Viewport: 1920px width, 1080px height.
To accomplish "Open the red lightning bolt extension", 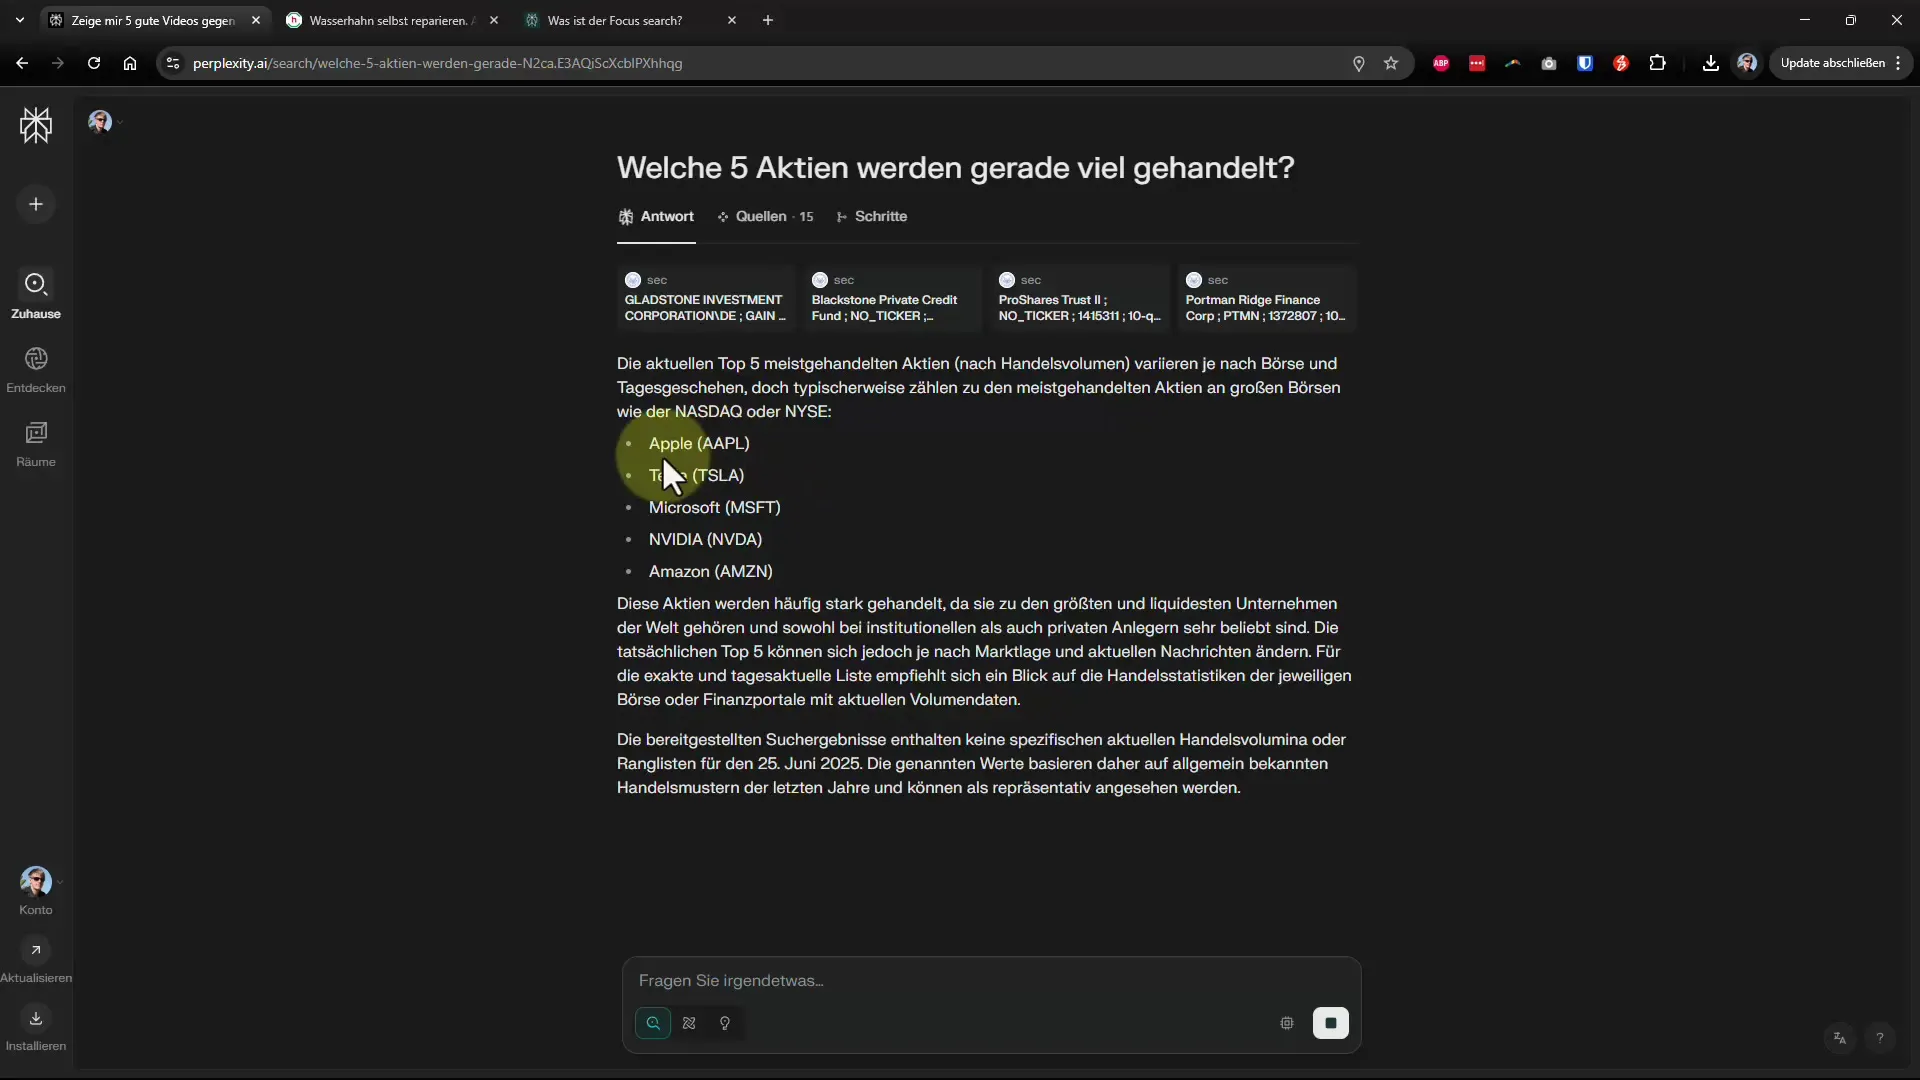I will 1621,63.
